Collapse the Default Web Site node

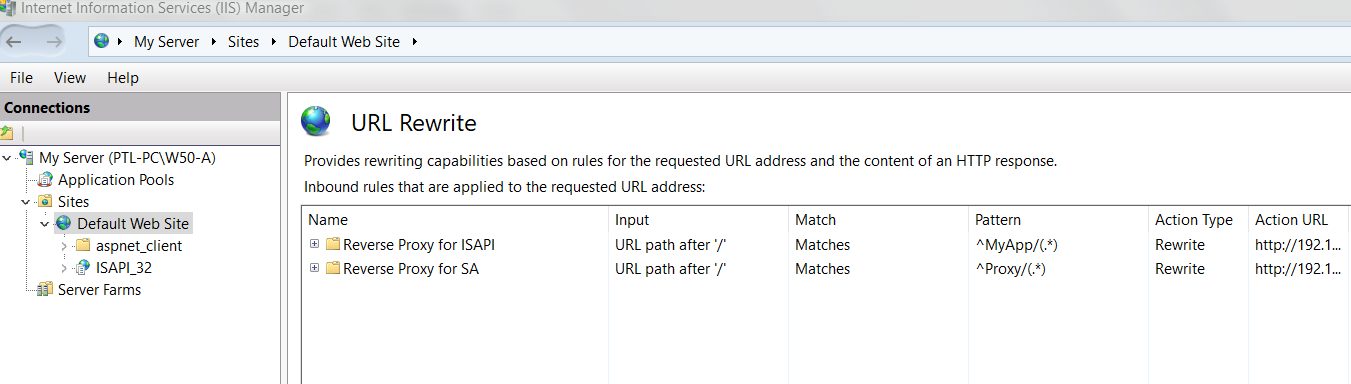pos(44,223)
